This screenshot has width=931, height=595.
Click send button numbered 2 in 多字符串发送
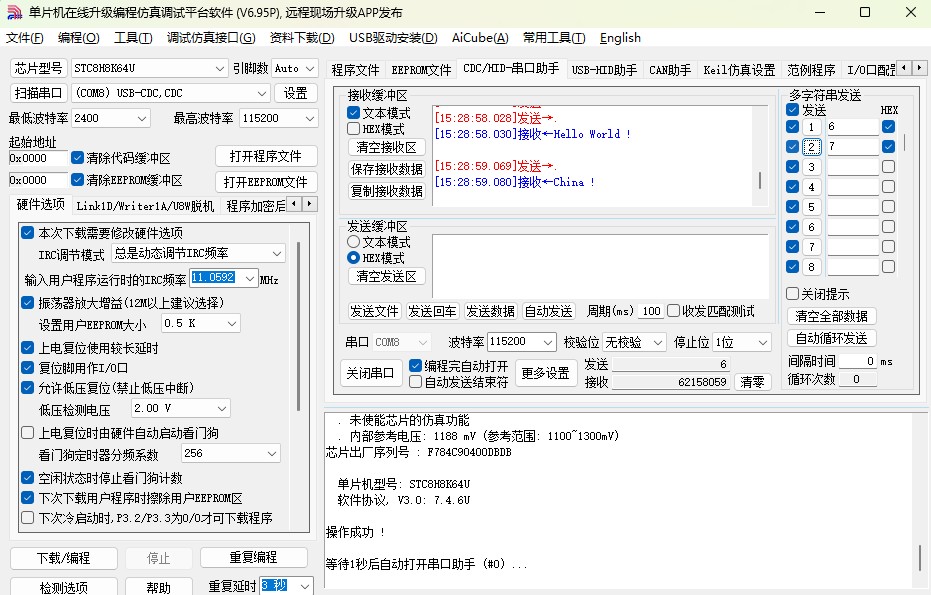point(812,147)
